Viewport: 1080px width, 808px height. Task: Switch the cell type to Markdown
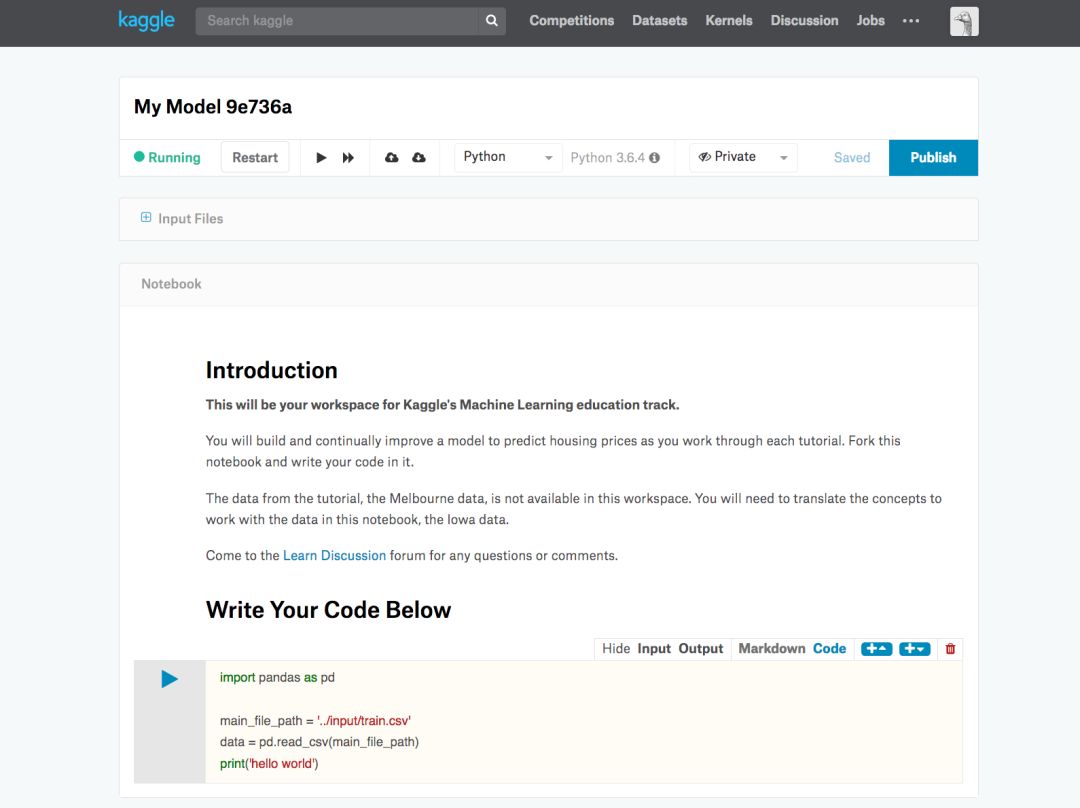(x=771, y=649)
